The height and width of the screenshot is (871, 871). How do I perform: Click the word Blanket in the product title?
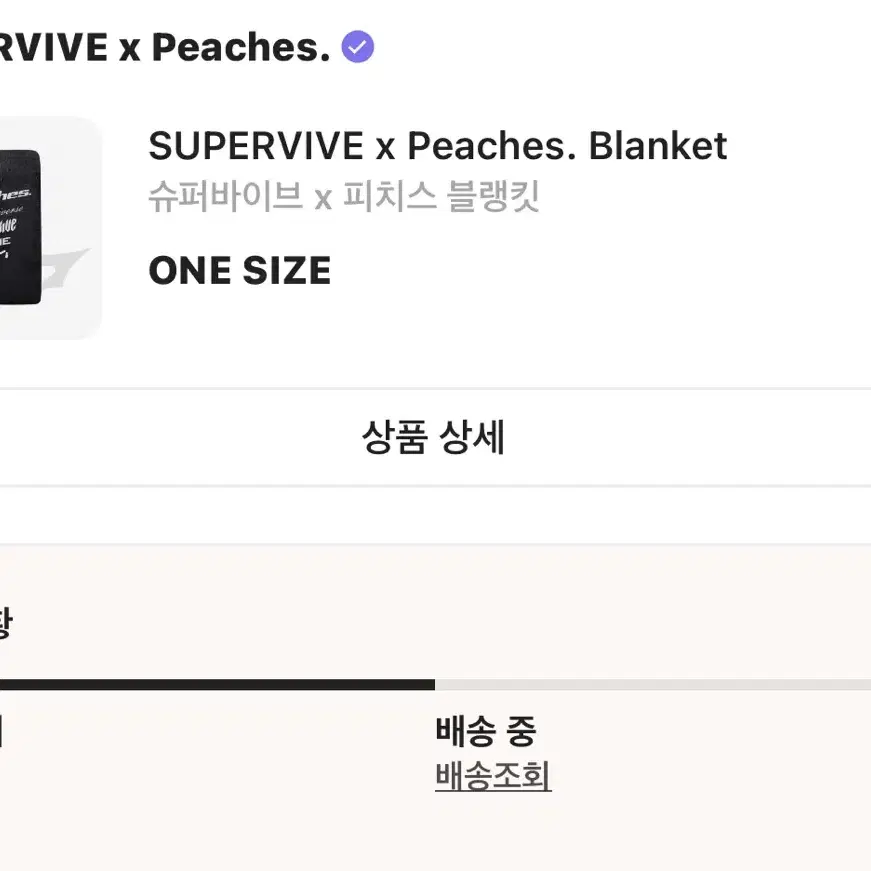(x=658, y=146)
